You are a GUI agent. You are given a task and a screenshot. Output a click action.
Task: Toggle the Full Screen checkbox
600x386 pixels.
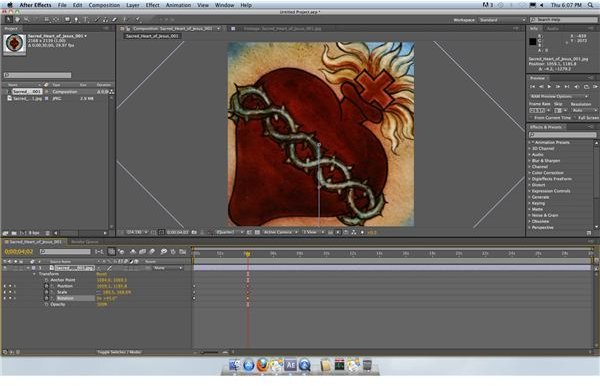pyautogui.click(x=576, y=118)
